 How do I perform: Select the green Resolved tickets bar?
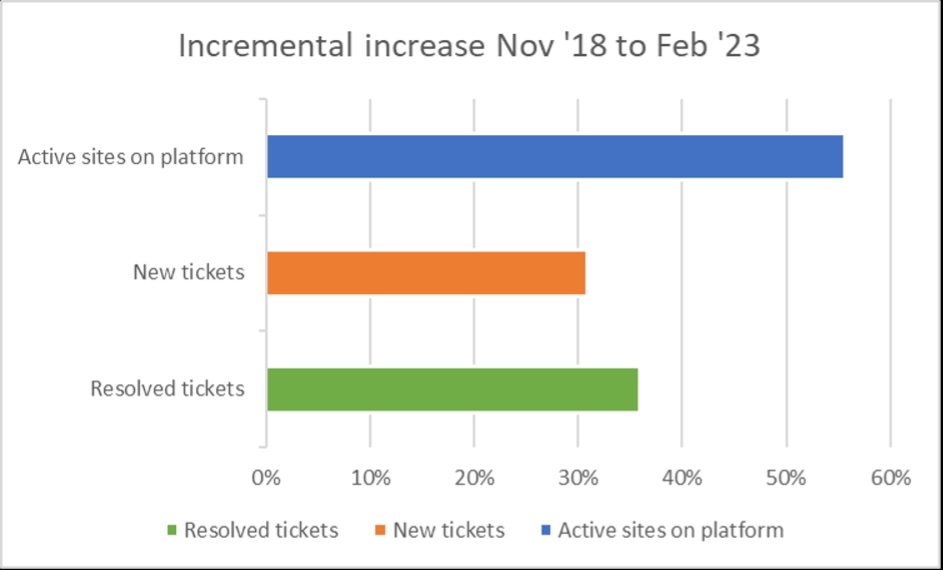(452, 389)
